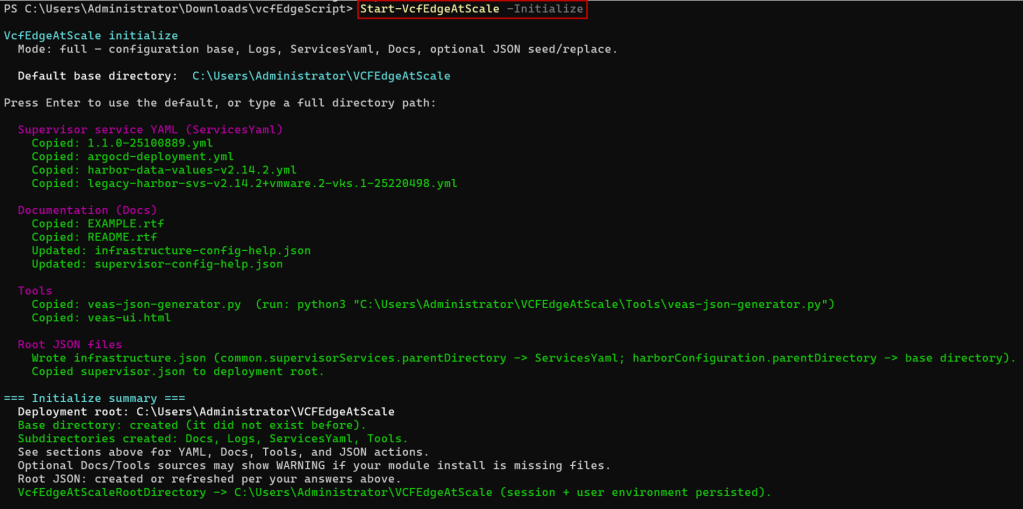This screenshot has width=1023, height=509.
Task: Click the Tools section heading
Action: pyautogui.click(x=35, y=291)
